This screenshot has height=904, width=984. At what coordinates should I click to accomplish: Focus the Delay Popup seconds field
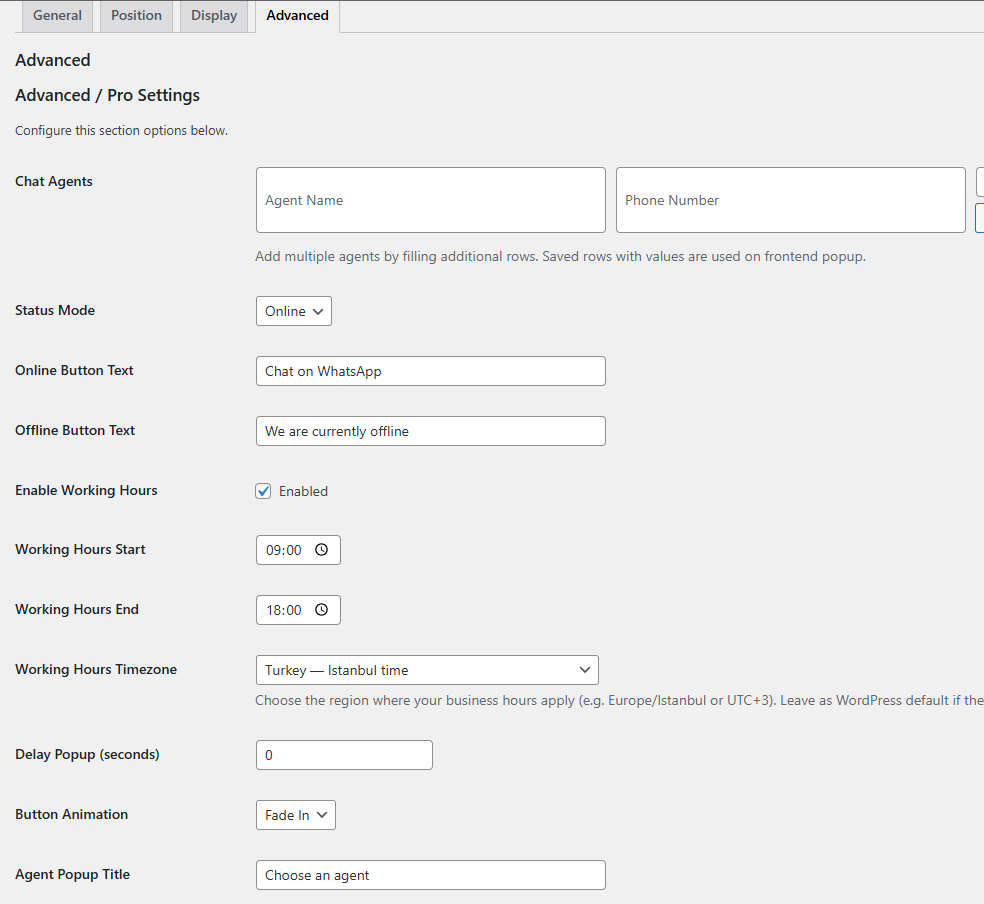coord(344,755)
